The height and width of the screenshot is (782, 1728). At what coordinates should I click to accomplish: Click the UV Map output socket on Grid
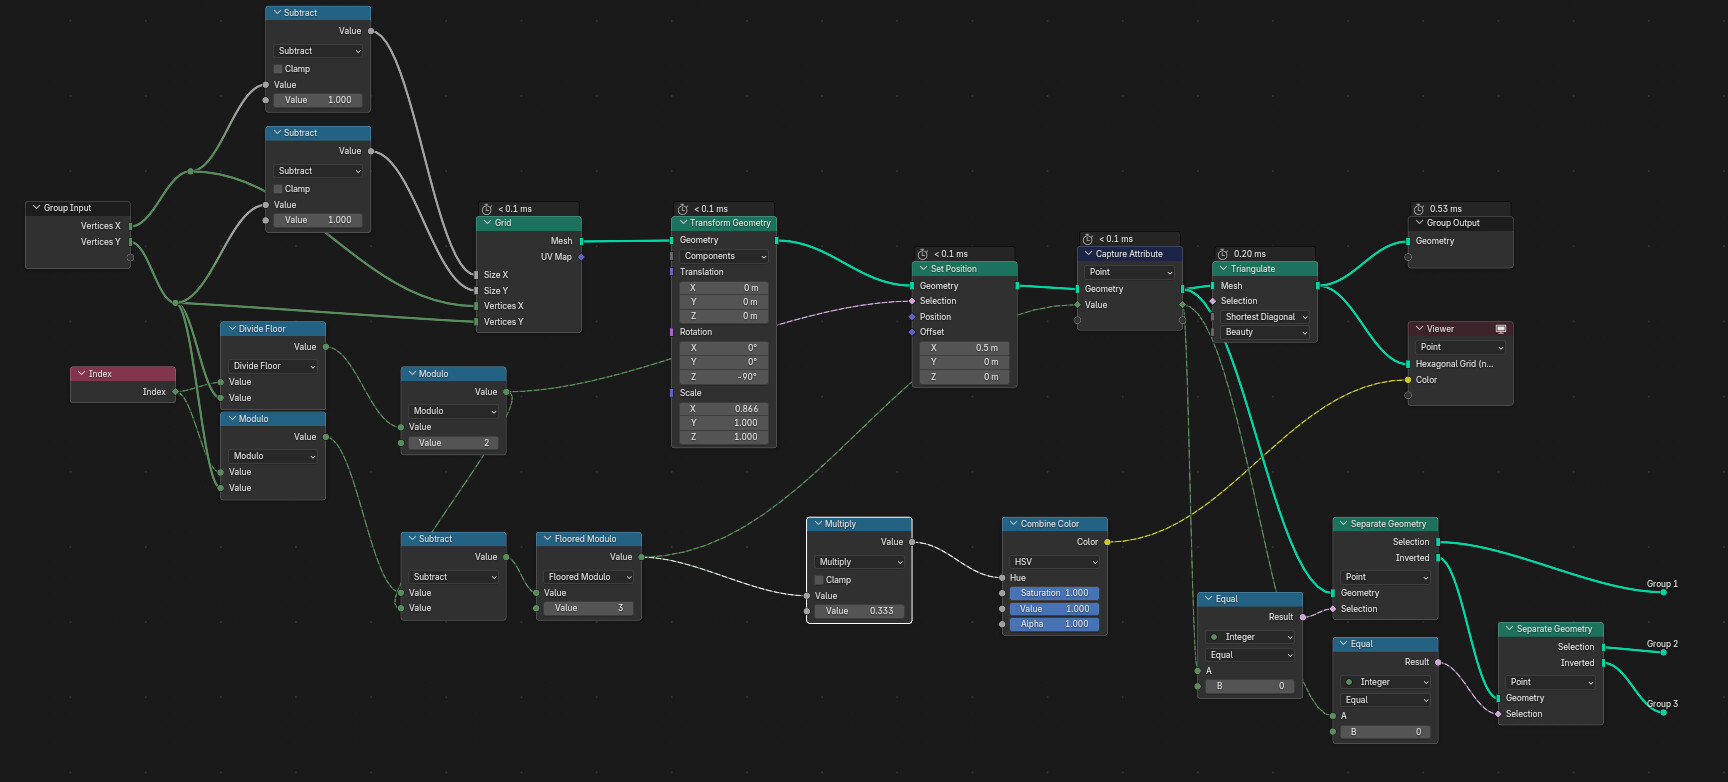[581, 257]
